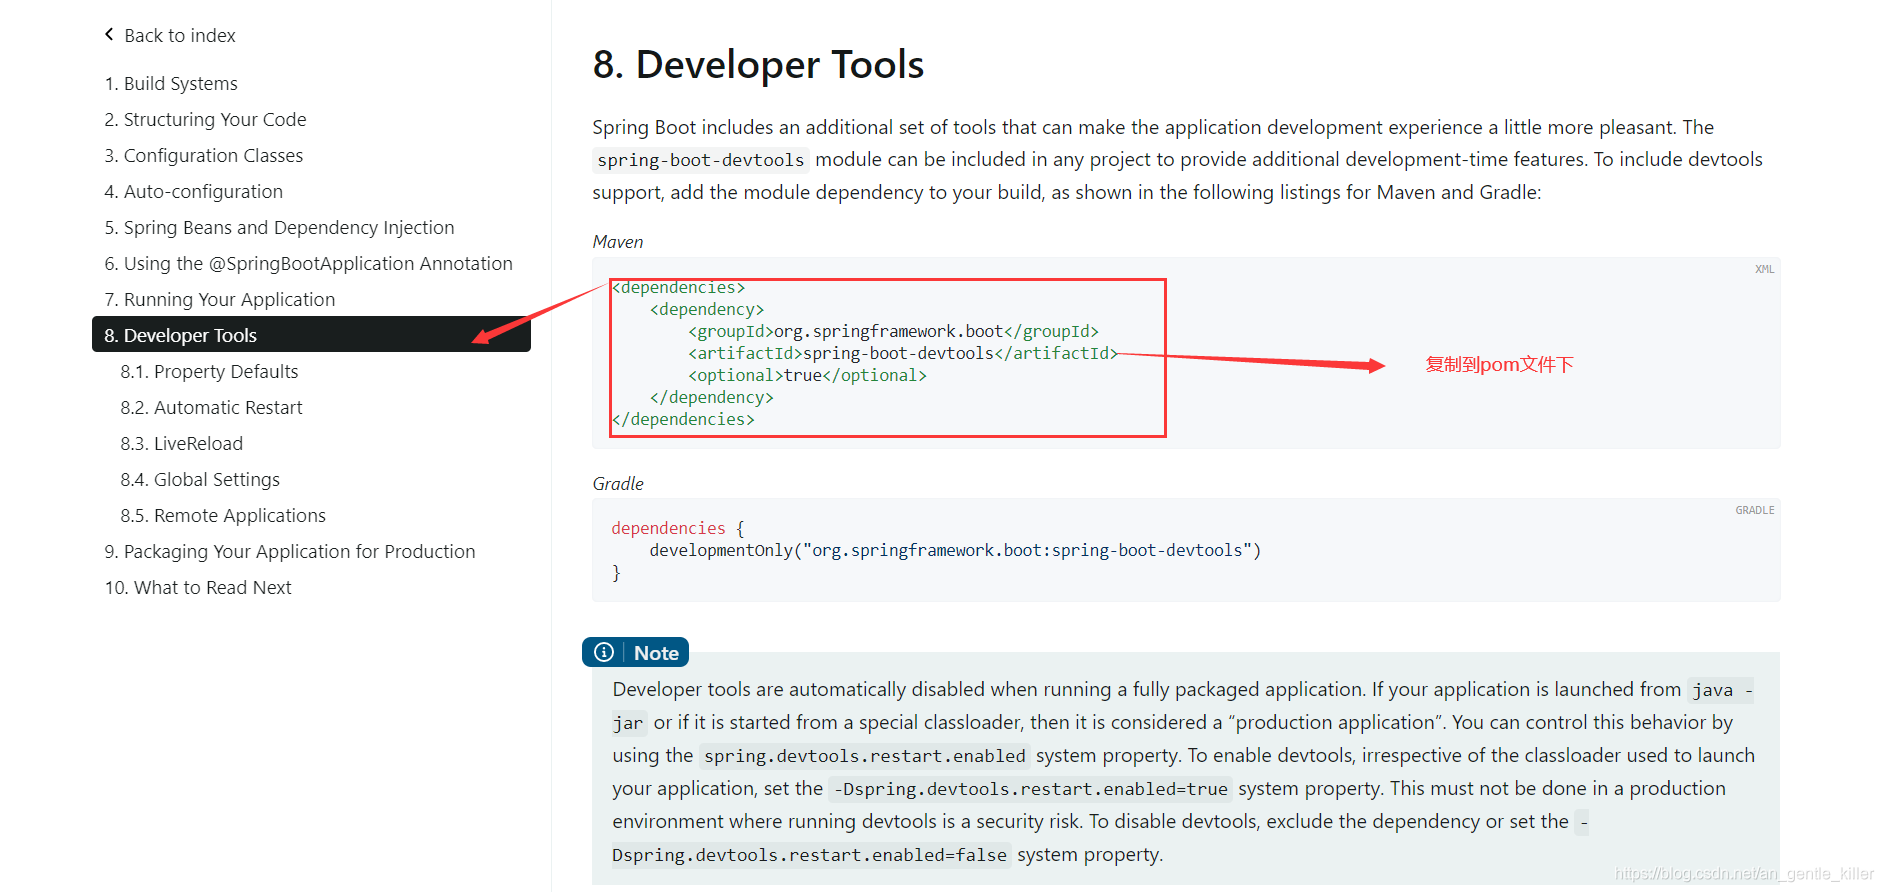Open Packaging Your Application for Production
Image resolution: width=1884 pixels, height=892 pixels.
click(290, 551)
